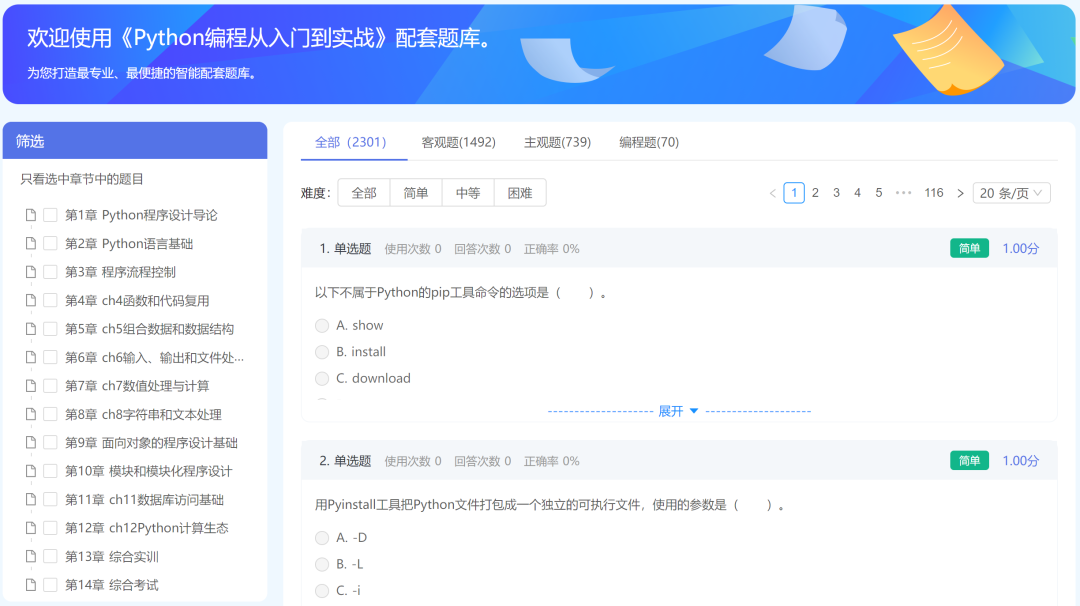Filter questions by 困难 difficulty
The height and width of the screenshot is (606, 1080).
pos(520,192)
